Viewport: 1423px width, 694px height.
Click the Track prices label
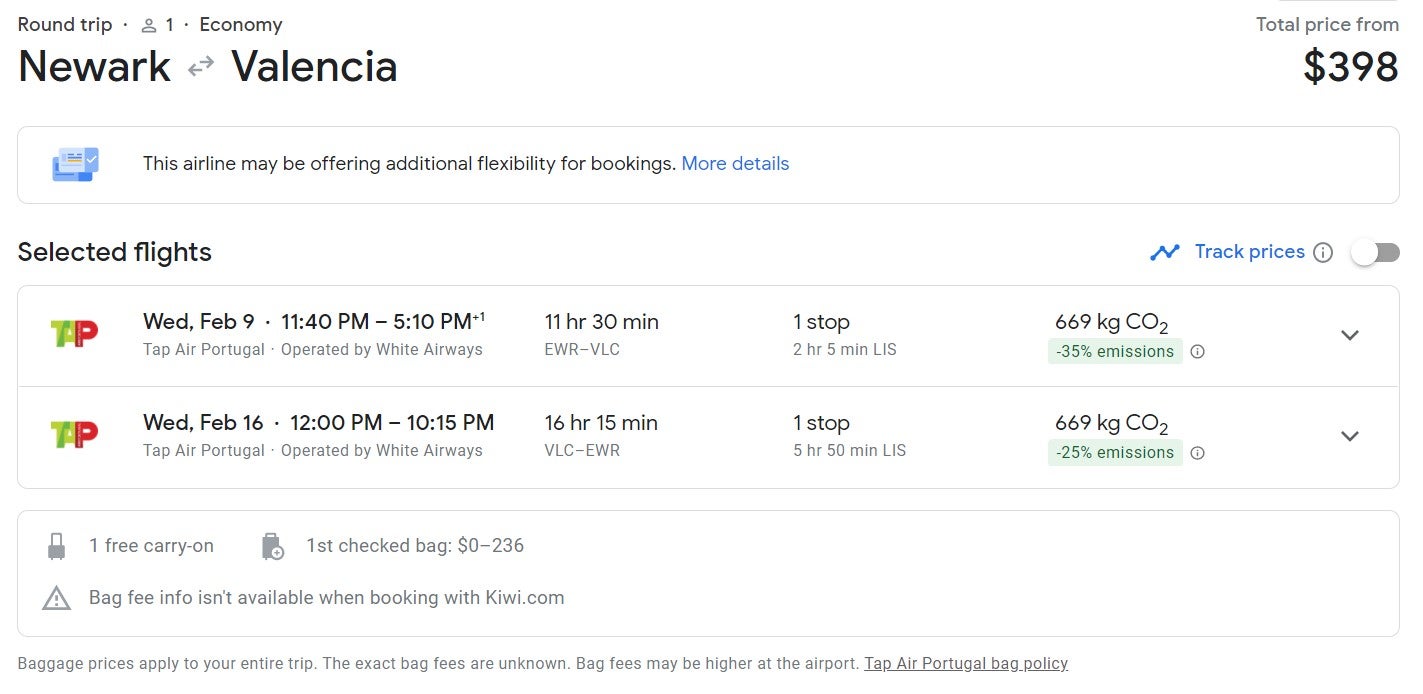[x=1249, y=252]
